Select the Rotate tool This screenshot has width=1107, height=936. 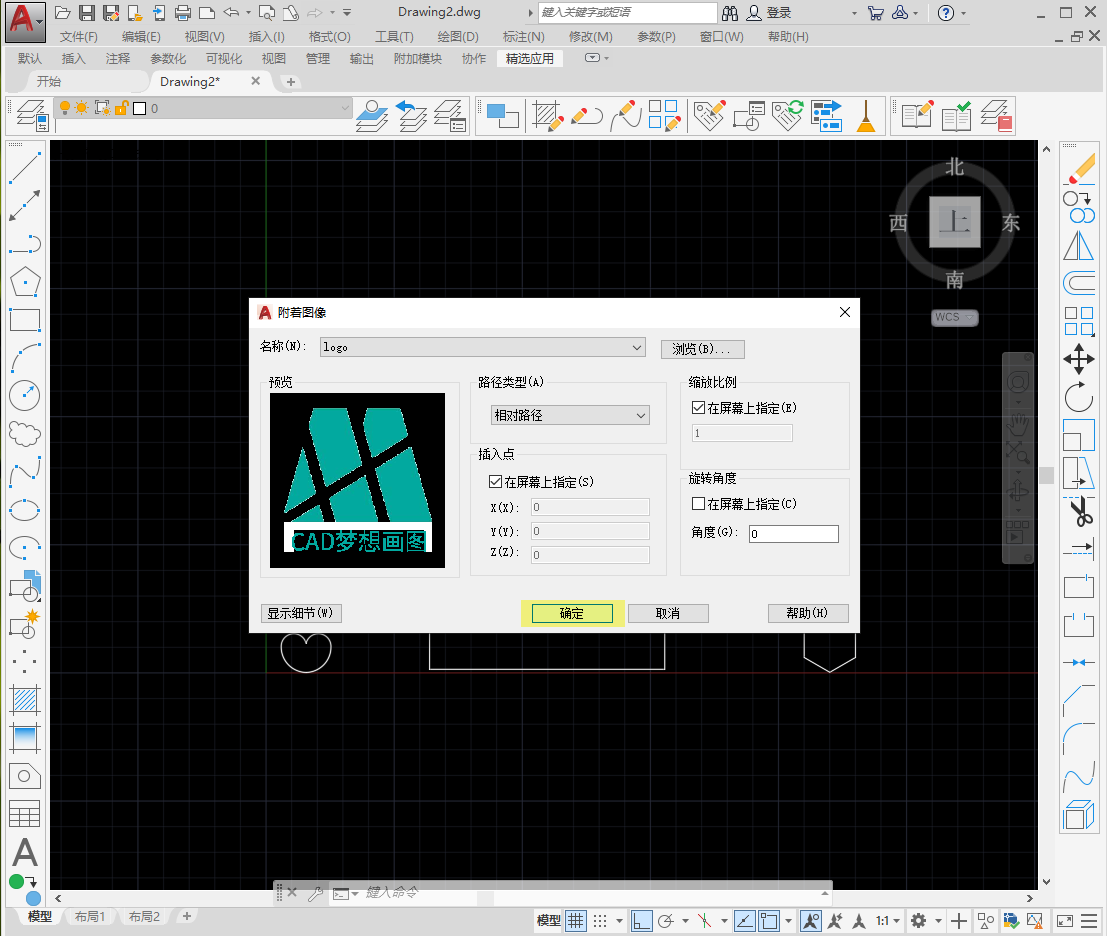1079,397
